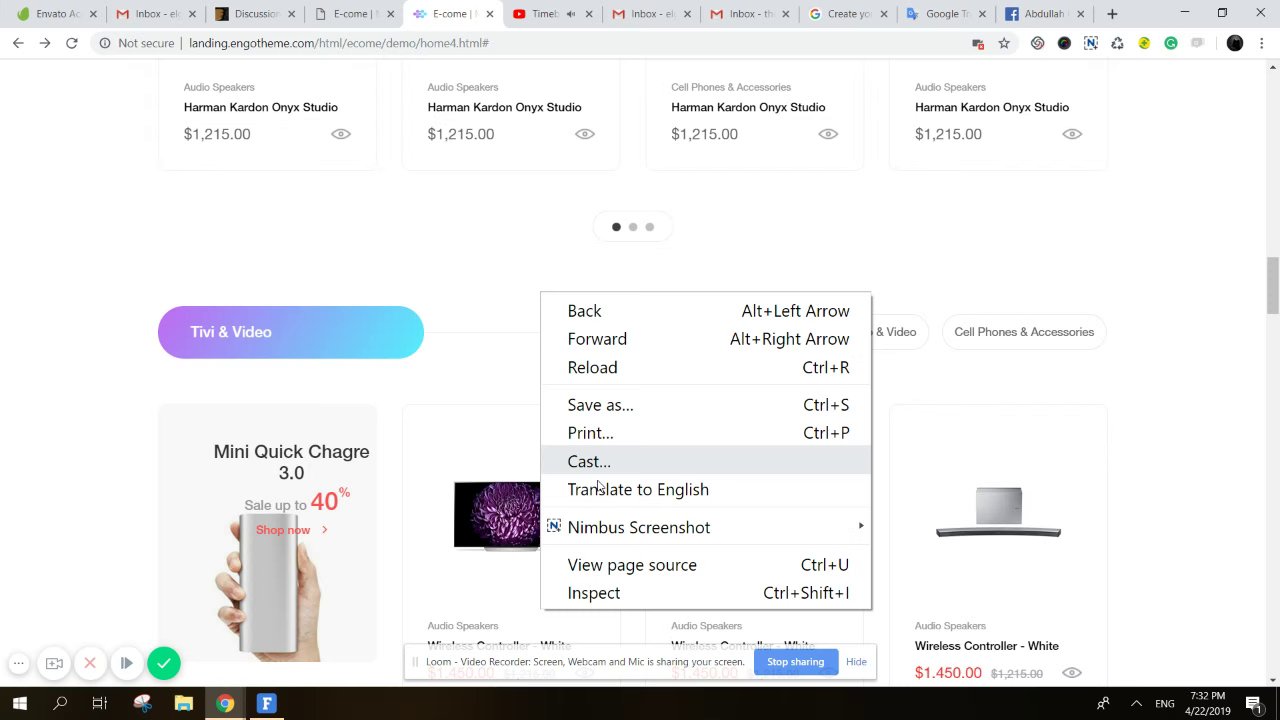The image size is (1280, 720).
Task: Open Chrome's three-dot menu
Action: coord(1261,43)
